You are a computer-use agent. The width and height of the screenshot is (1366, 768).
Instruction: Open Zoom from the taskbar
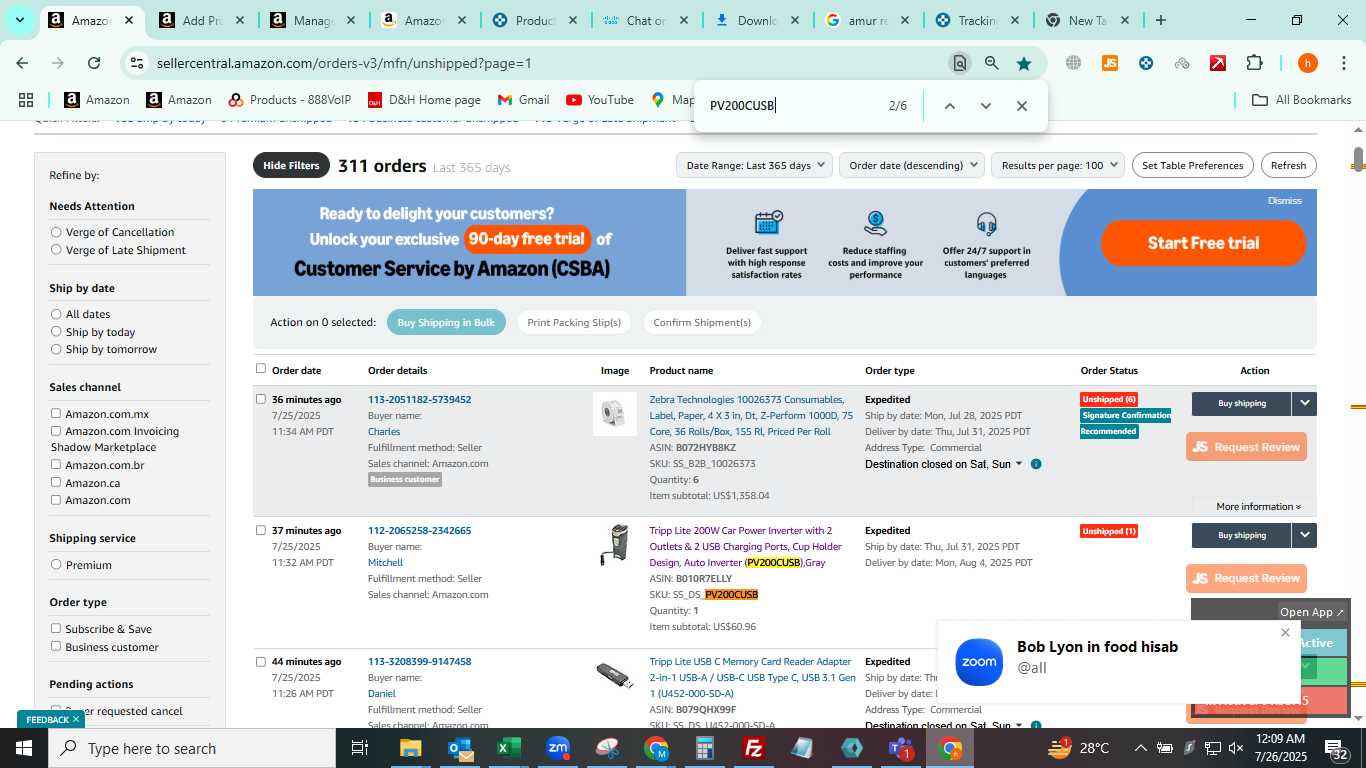tap(558, 748)
